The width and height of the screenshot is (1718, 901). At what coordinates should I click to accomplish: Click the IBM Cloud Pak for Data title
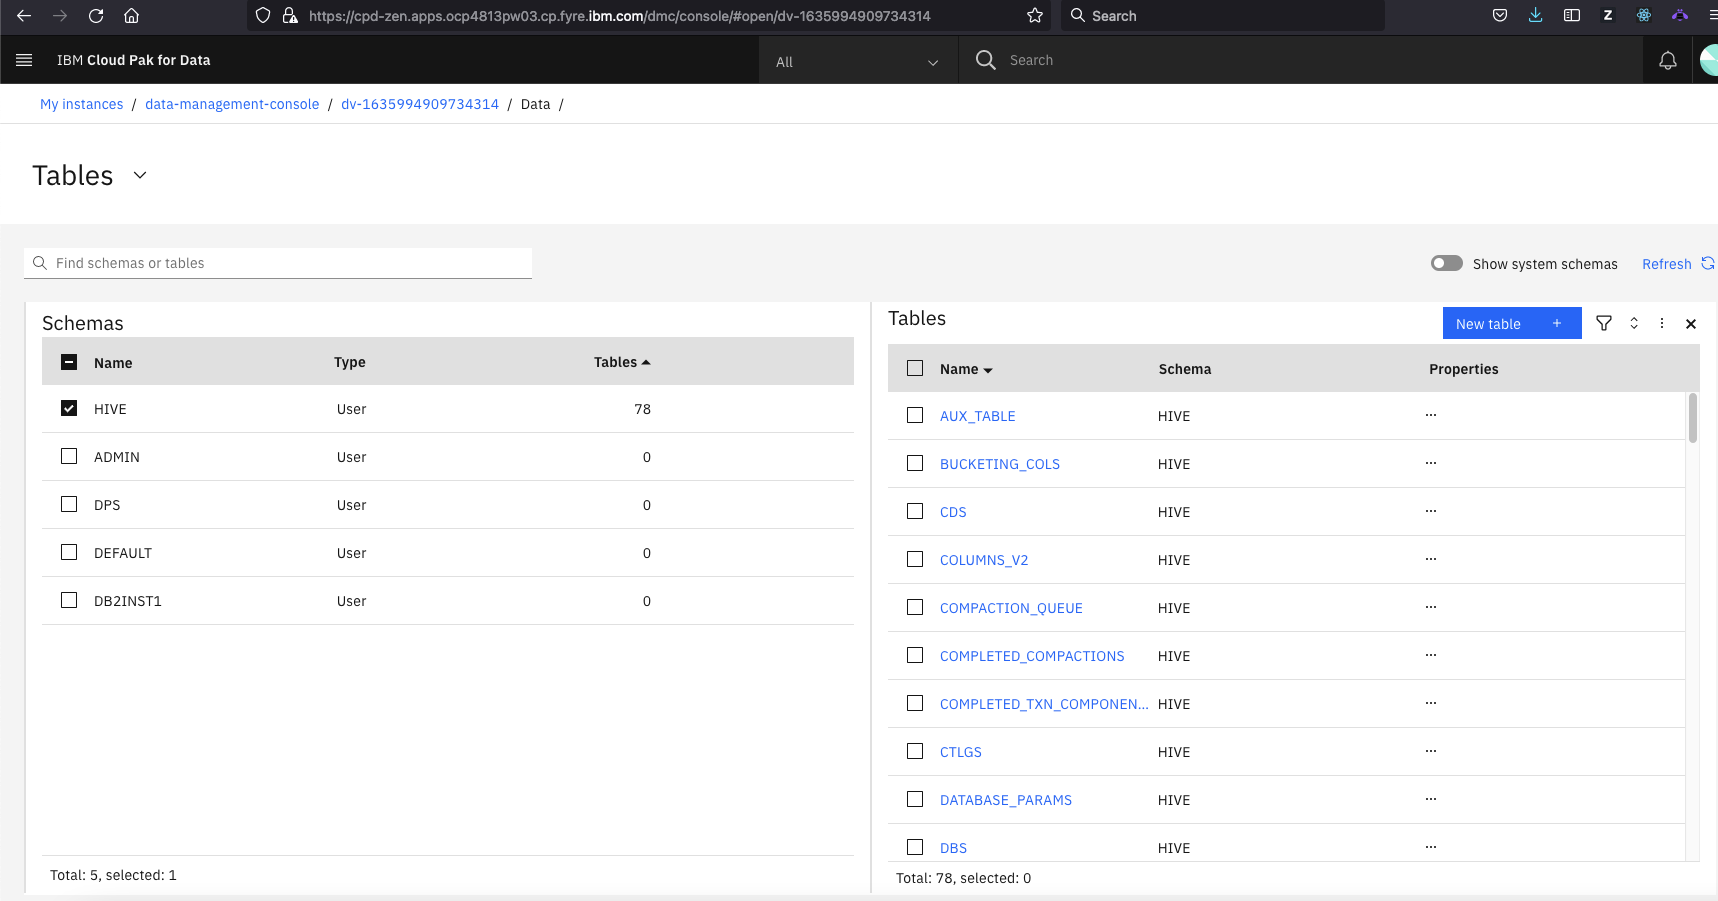click(x=134, y=60)
